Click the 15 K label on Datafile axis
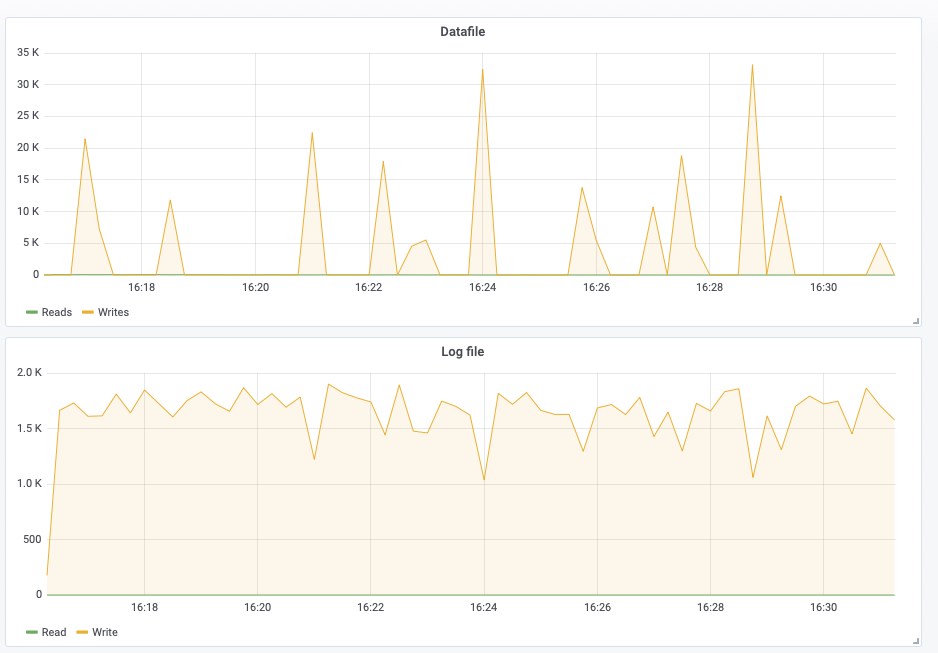This screenshot has height=653, width=938. pyautogui.click(x=28, y=179)
